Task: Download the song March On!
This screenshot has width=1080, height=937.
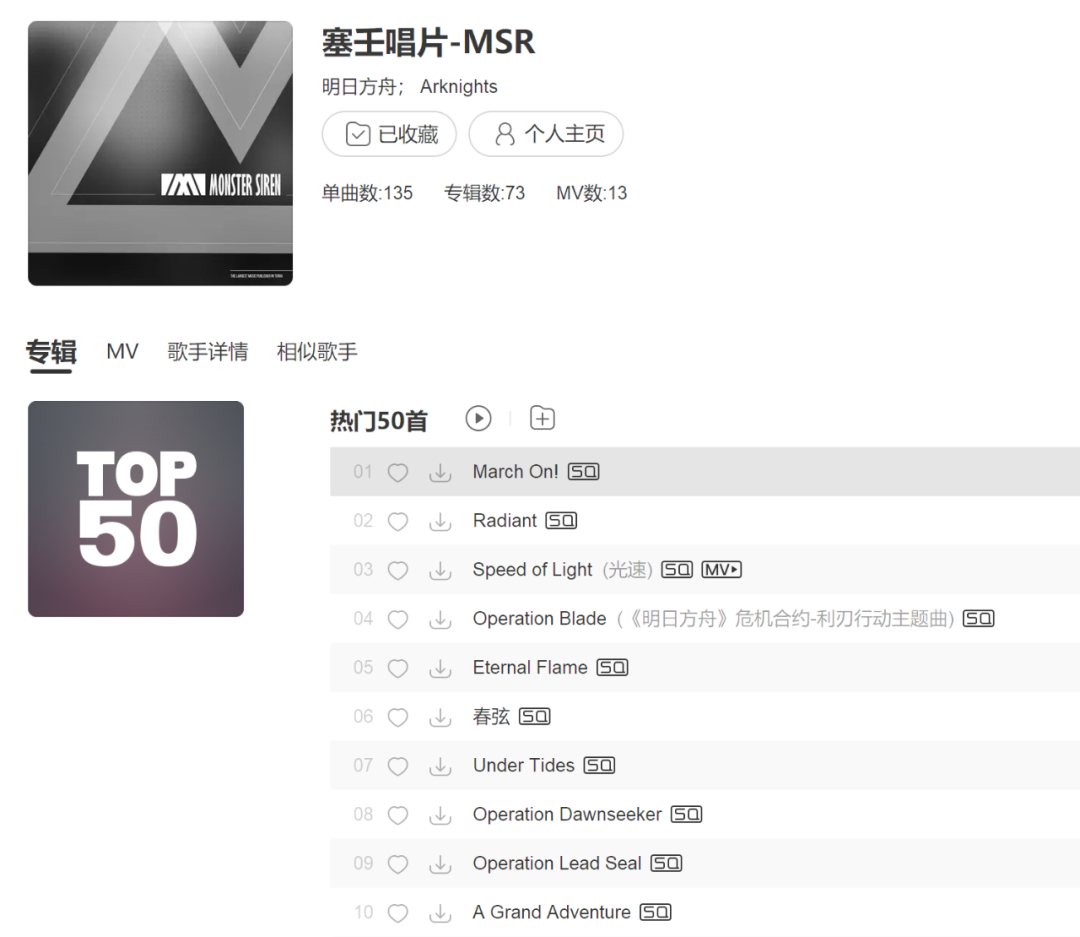Action: (x=440, y=472)
